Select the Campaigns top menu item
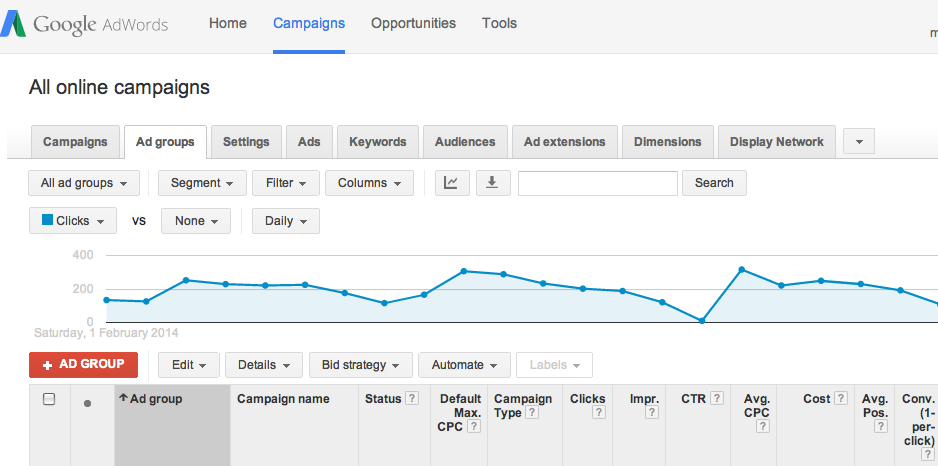This screenshot has width=938, height=466. [x=309, y=23]
